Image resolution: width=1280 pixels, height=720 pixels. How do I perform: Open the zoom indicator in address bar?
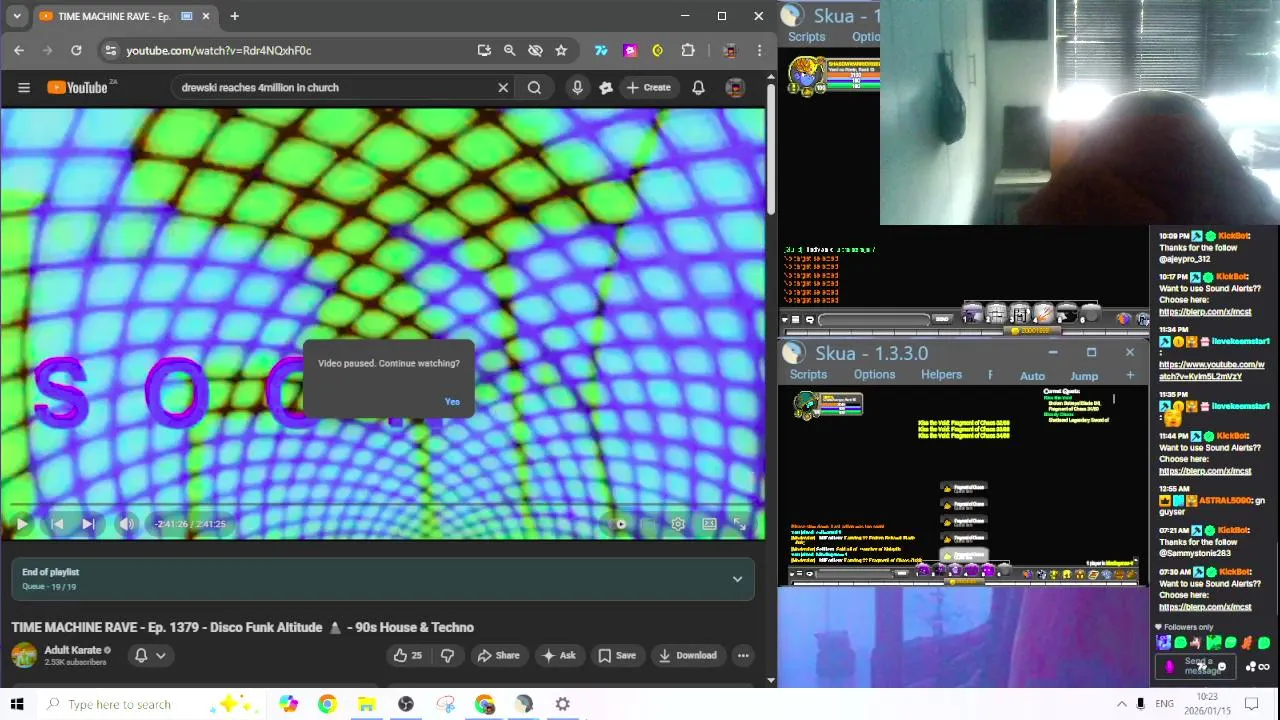tap(509, 50)
